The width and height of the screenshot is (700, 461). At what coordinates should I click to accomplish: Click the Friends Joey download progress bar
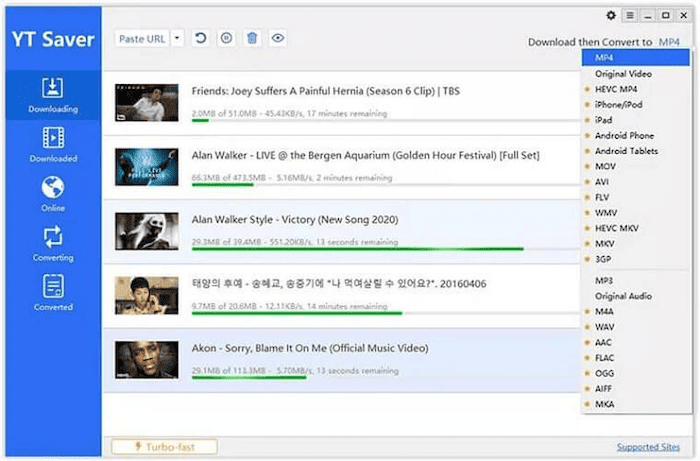point(386,120)
